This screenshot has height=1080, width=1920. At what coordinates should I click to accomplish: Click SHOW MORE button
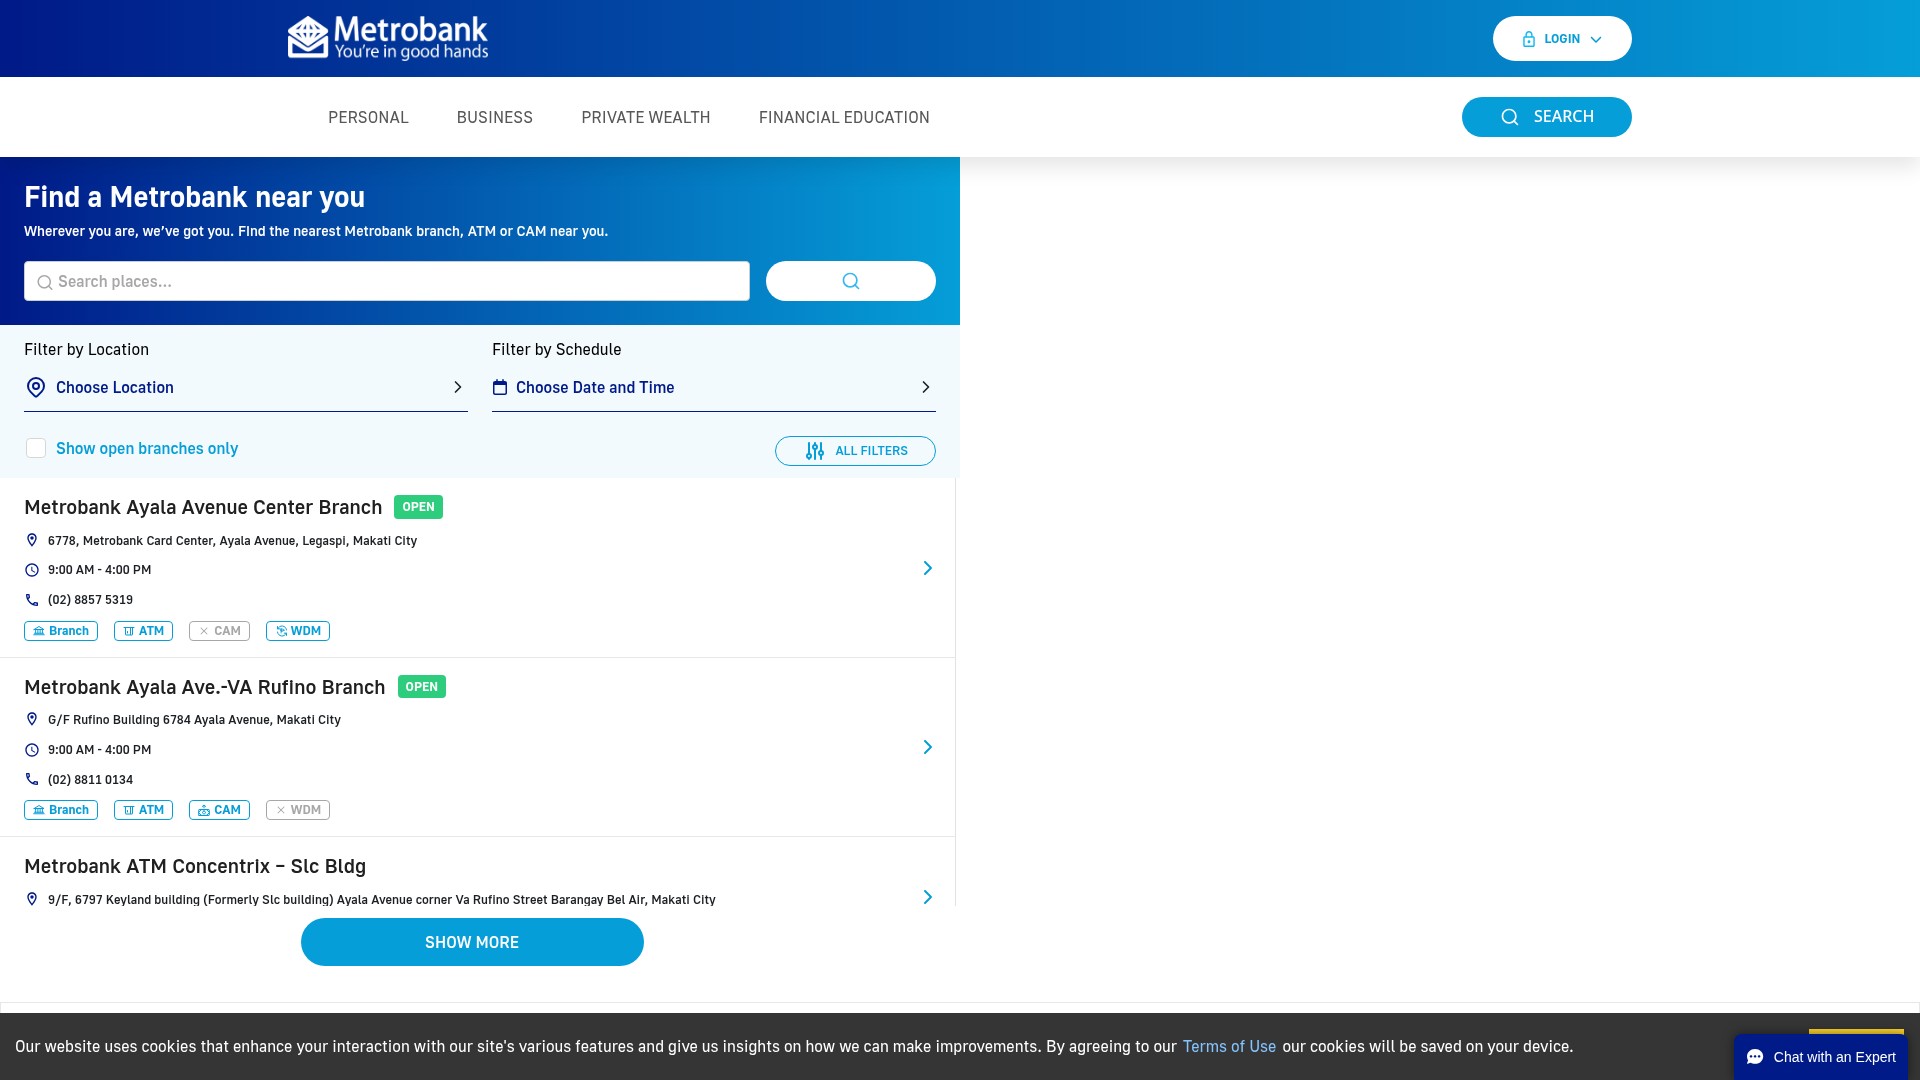click(472, 942)
